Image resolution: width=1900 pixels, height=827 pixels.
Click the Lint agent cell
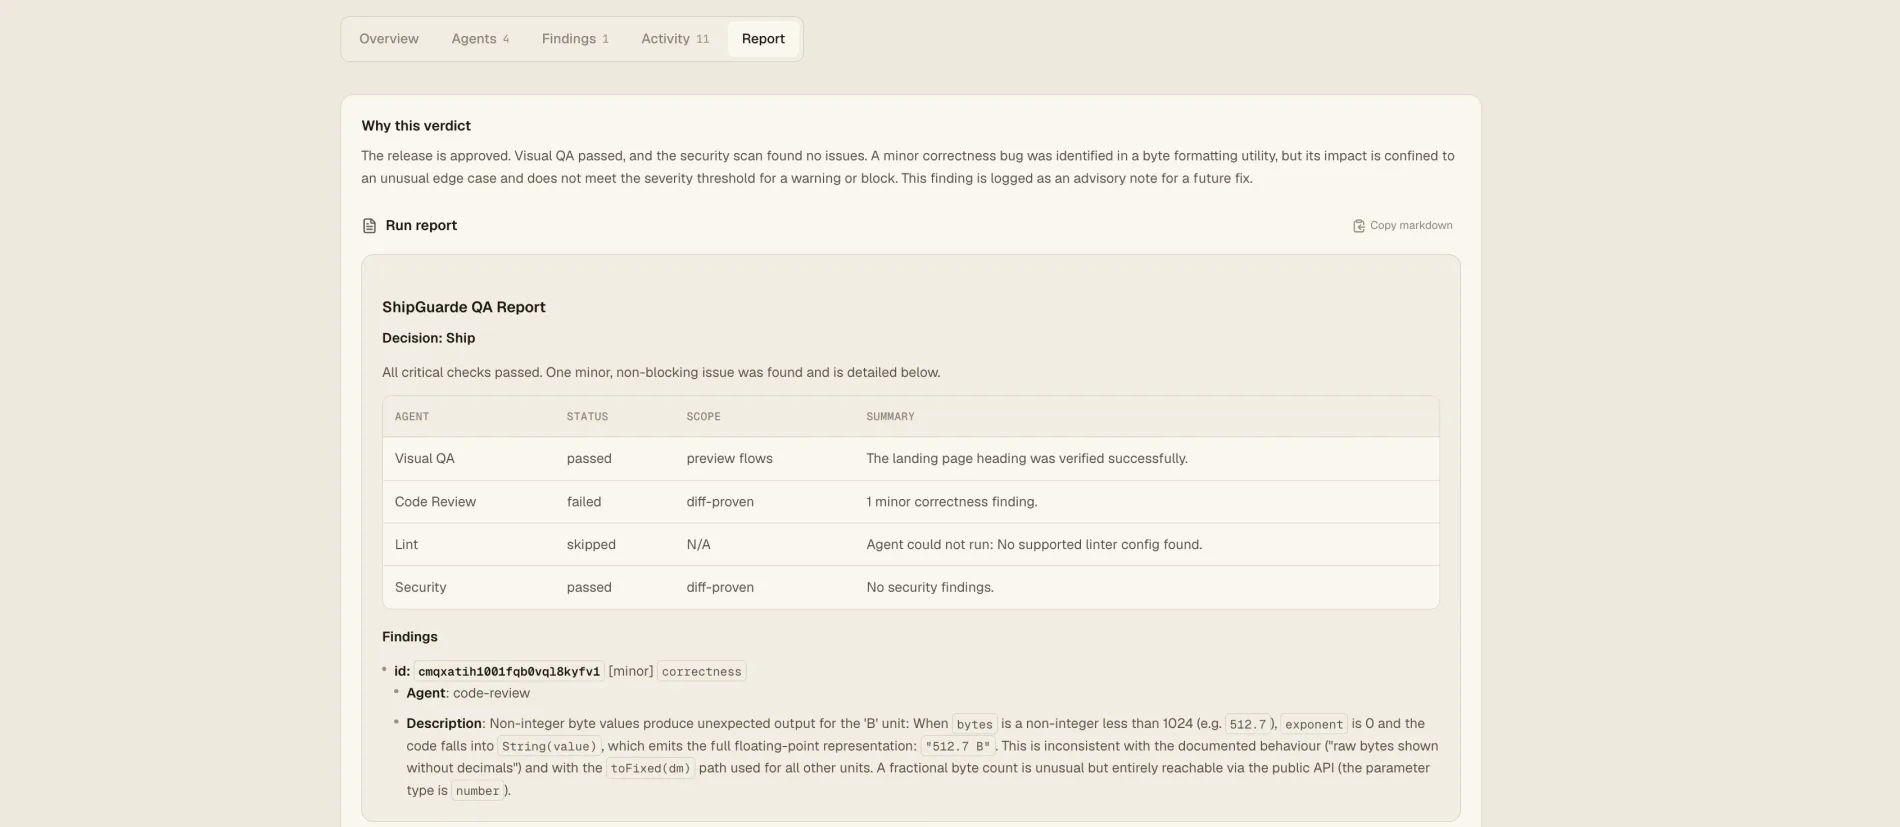pos(406,545)
